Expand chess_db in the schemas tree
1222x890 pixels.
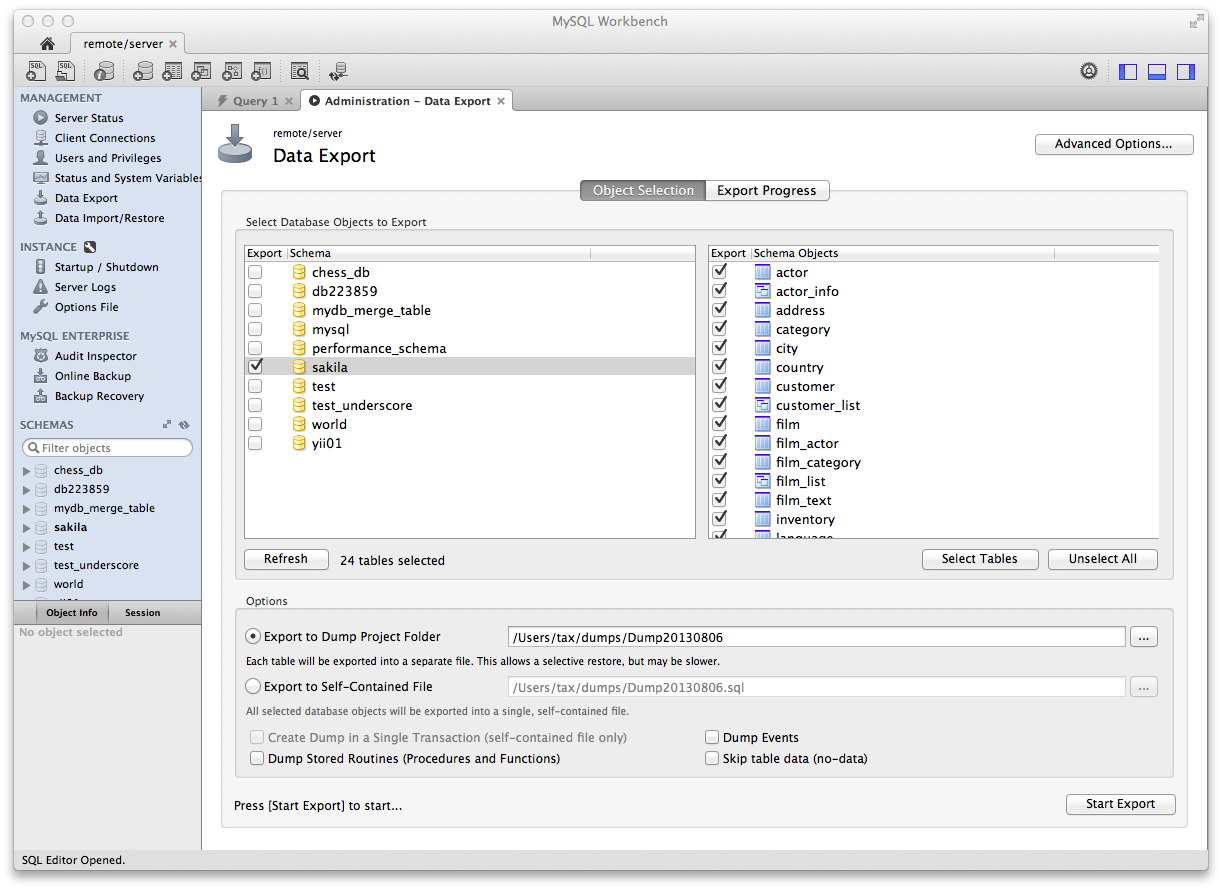coord(26,470)
